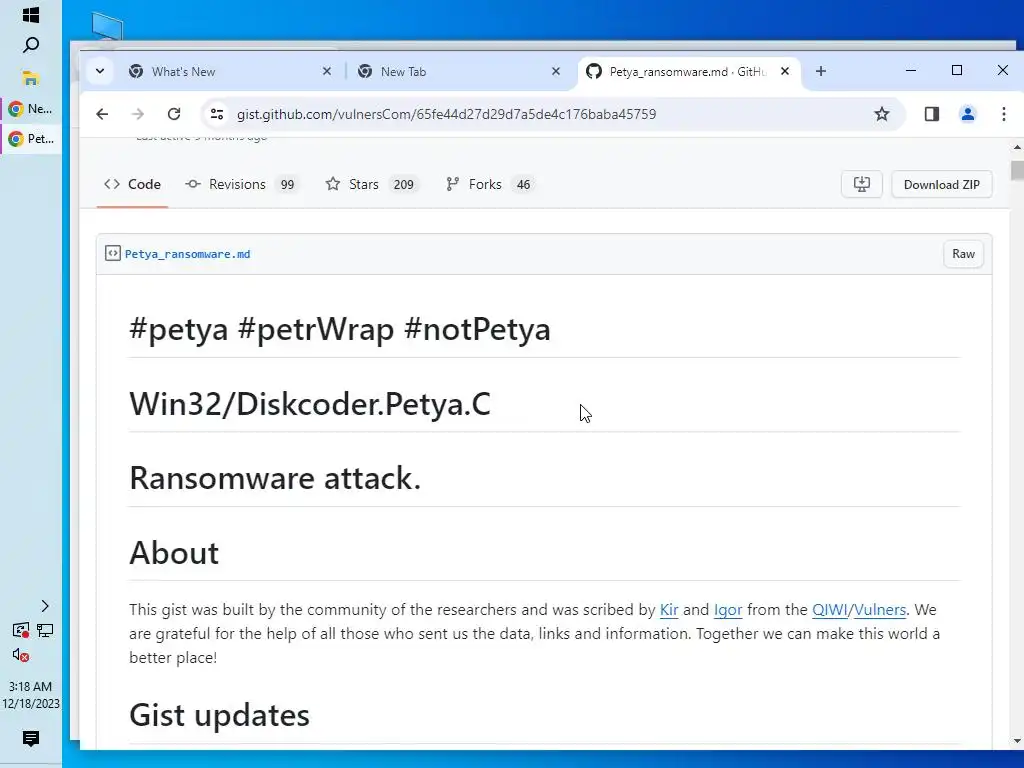Click the gist.github.com address bar URL

tap(446, 114)
